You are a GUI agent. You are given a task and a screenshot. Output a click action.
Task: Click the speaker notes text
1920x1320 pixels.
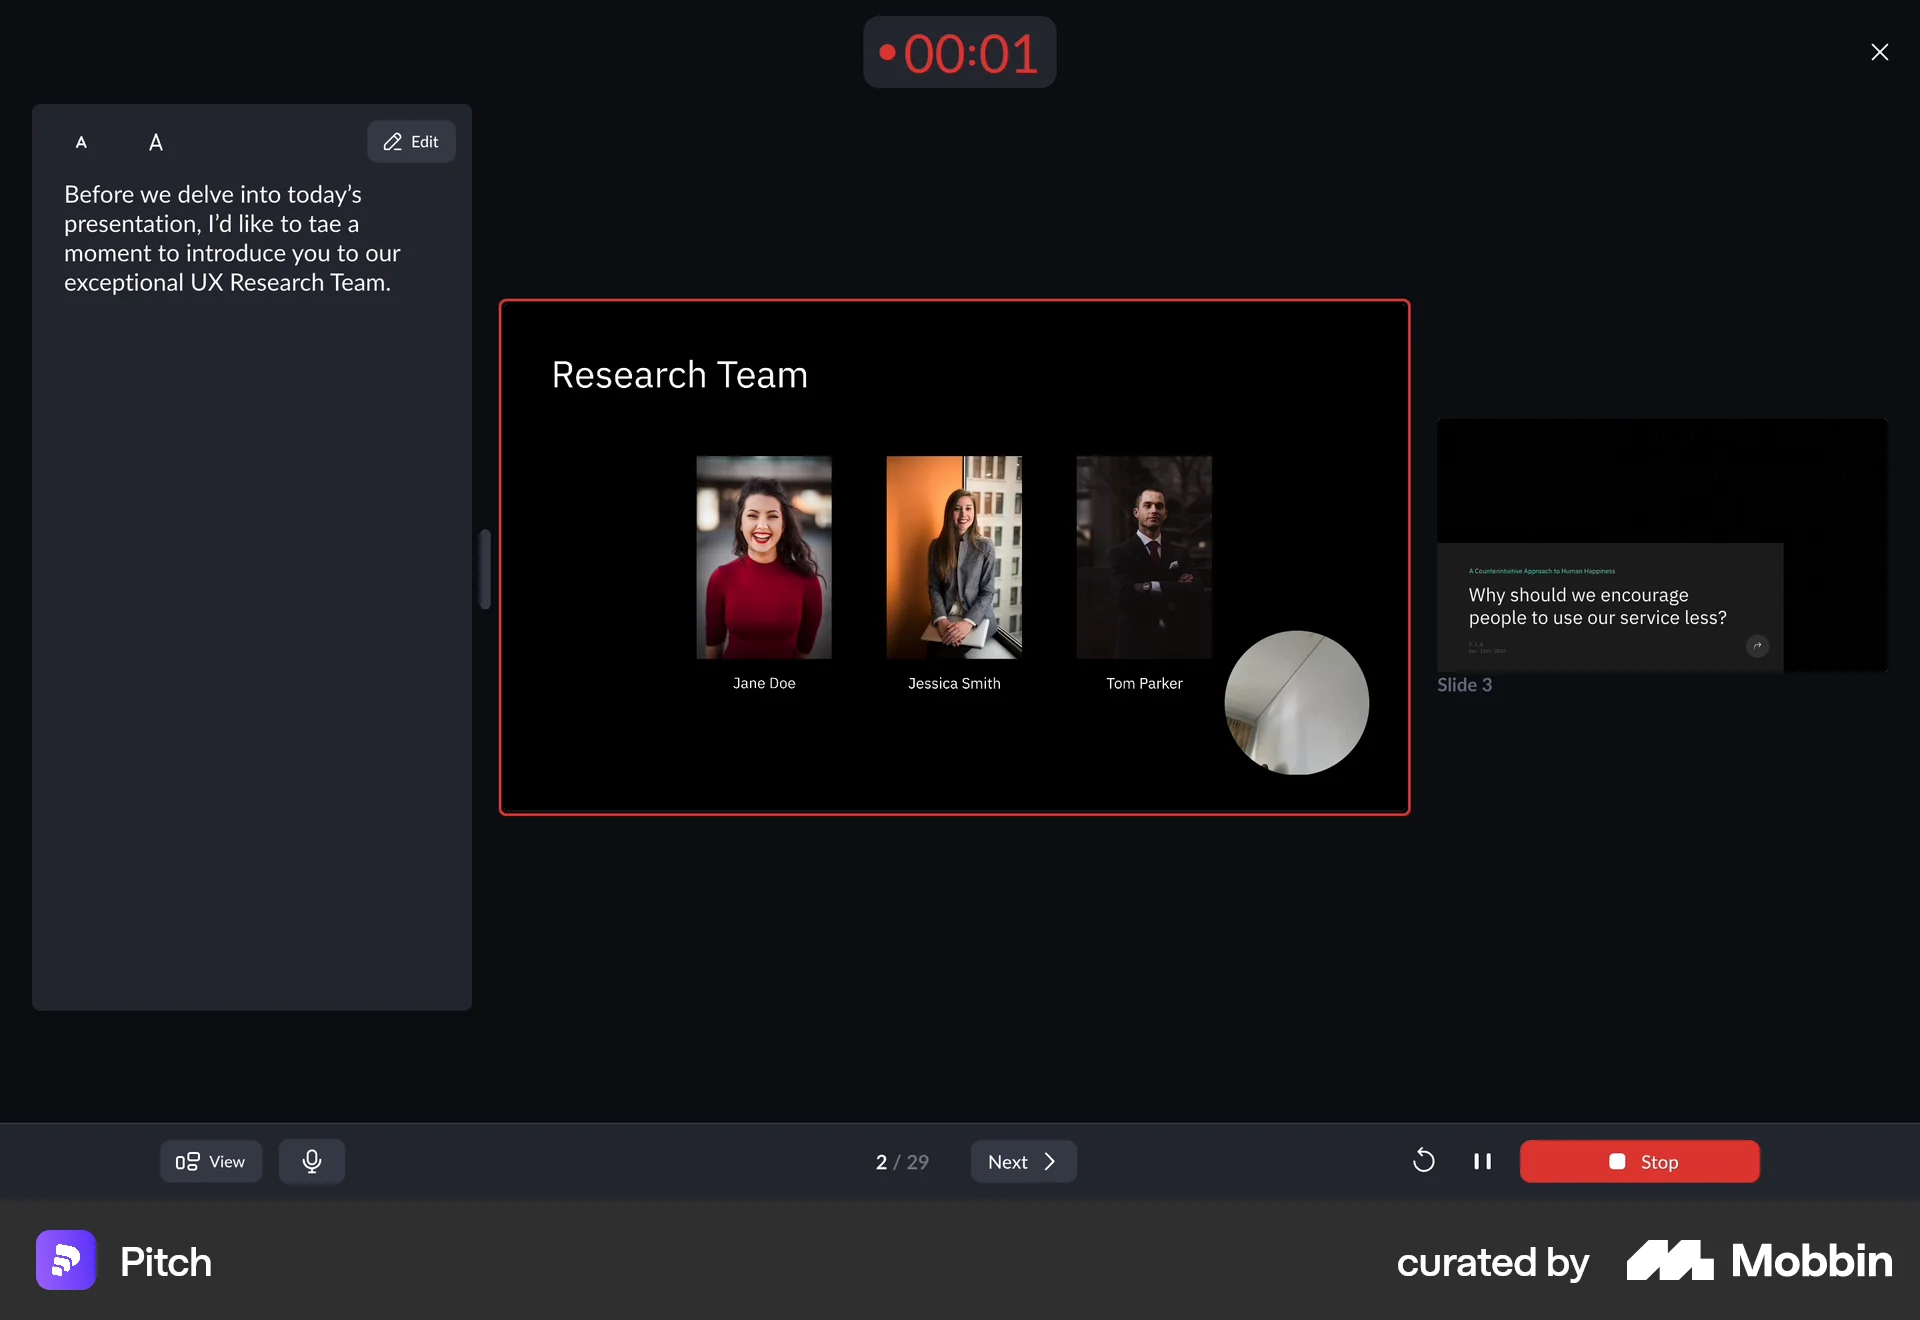click(x=231, y=238)
